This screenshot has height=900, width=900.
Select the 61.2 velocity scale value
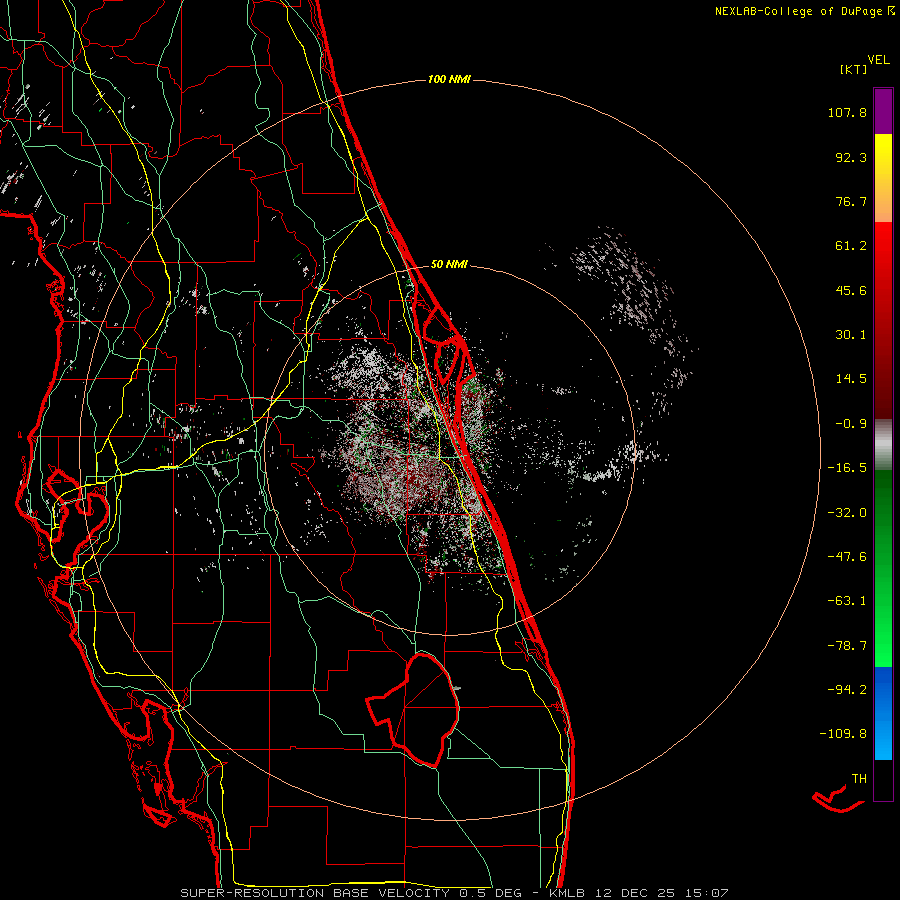[851, 246]
